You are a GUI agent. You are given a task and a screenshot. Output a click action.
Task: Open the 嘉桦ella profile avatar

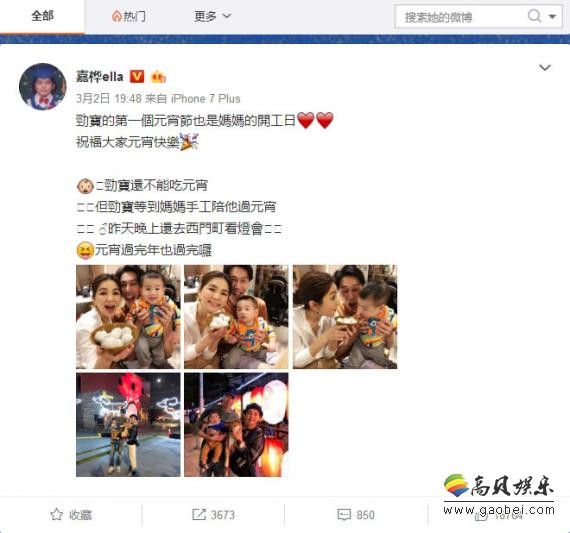click(43, 87)
